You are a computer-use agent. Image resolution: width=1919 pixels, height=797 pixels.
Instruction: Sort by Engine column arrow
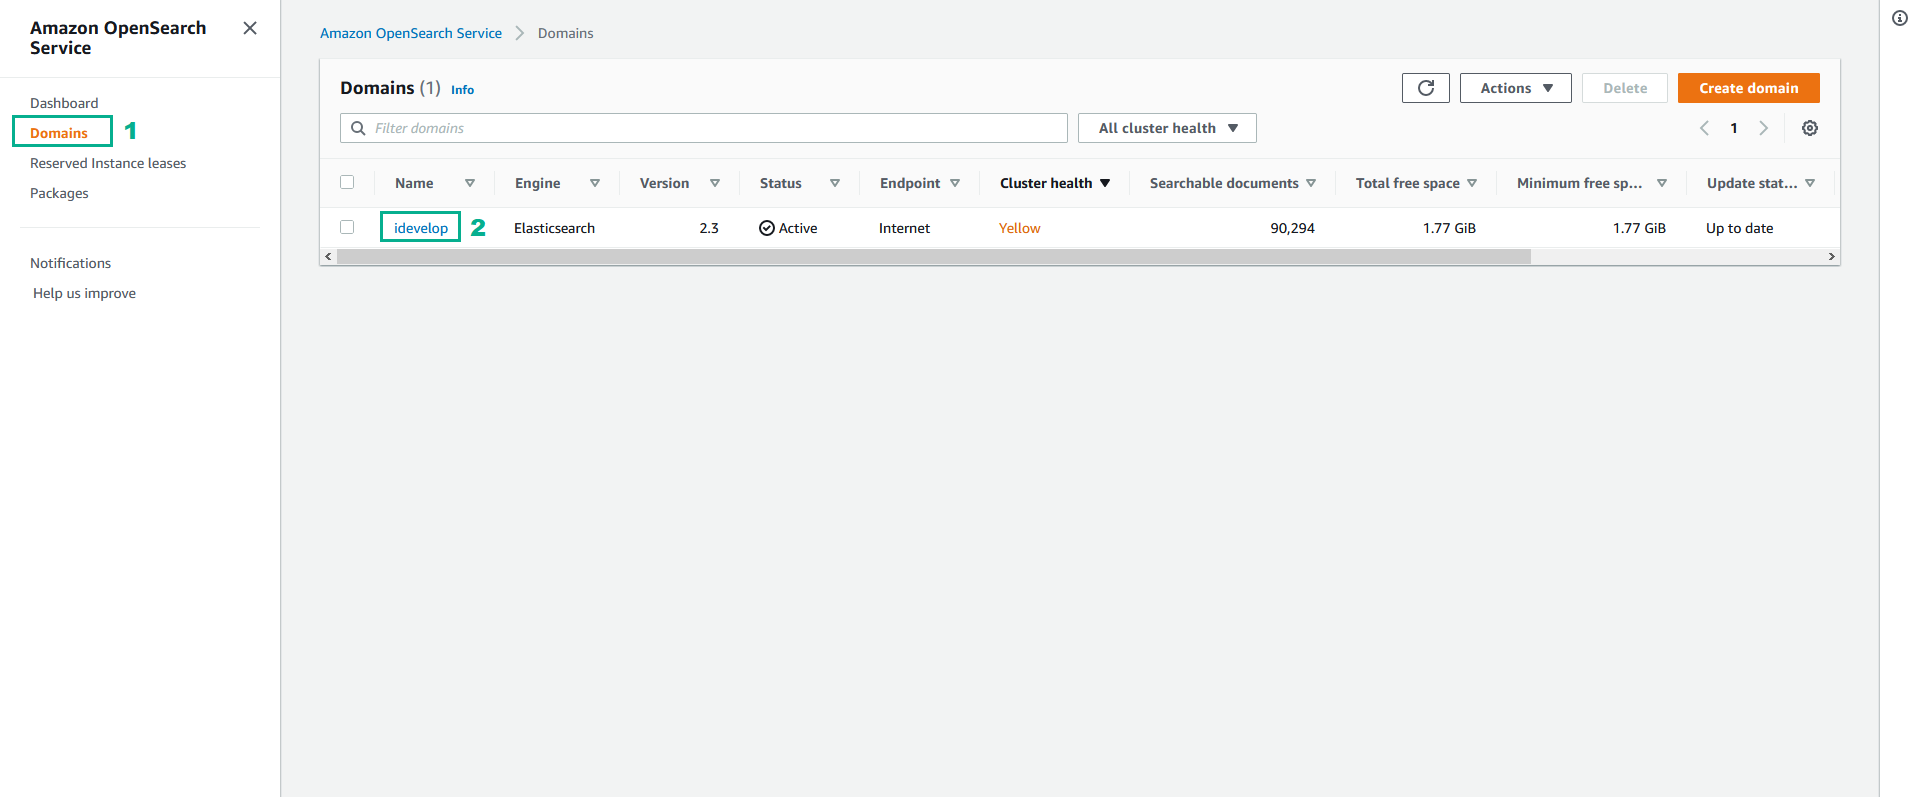(x=594, y=183)
